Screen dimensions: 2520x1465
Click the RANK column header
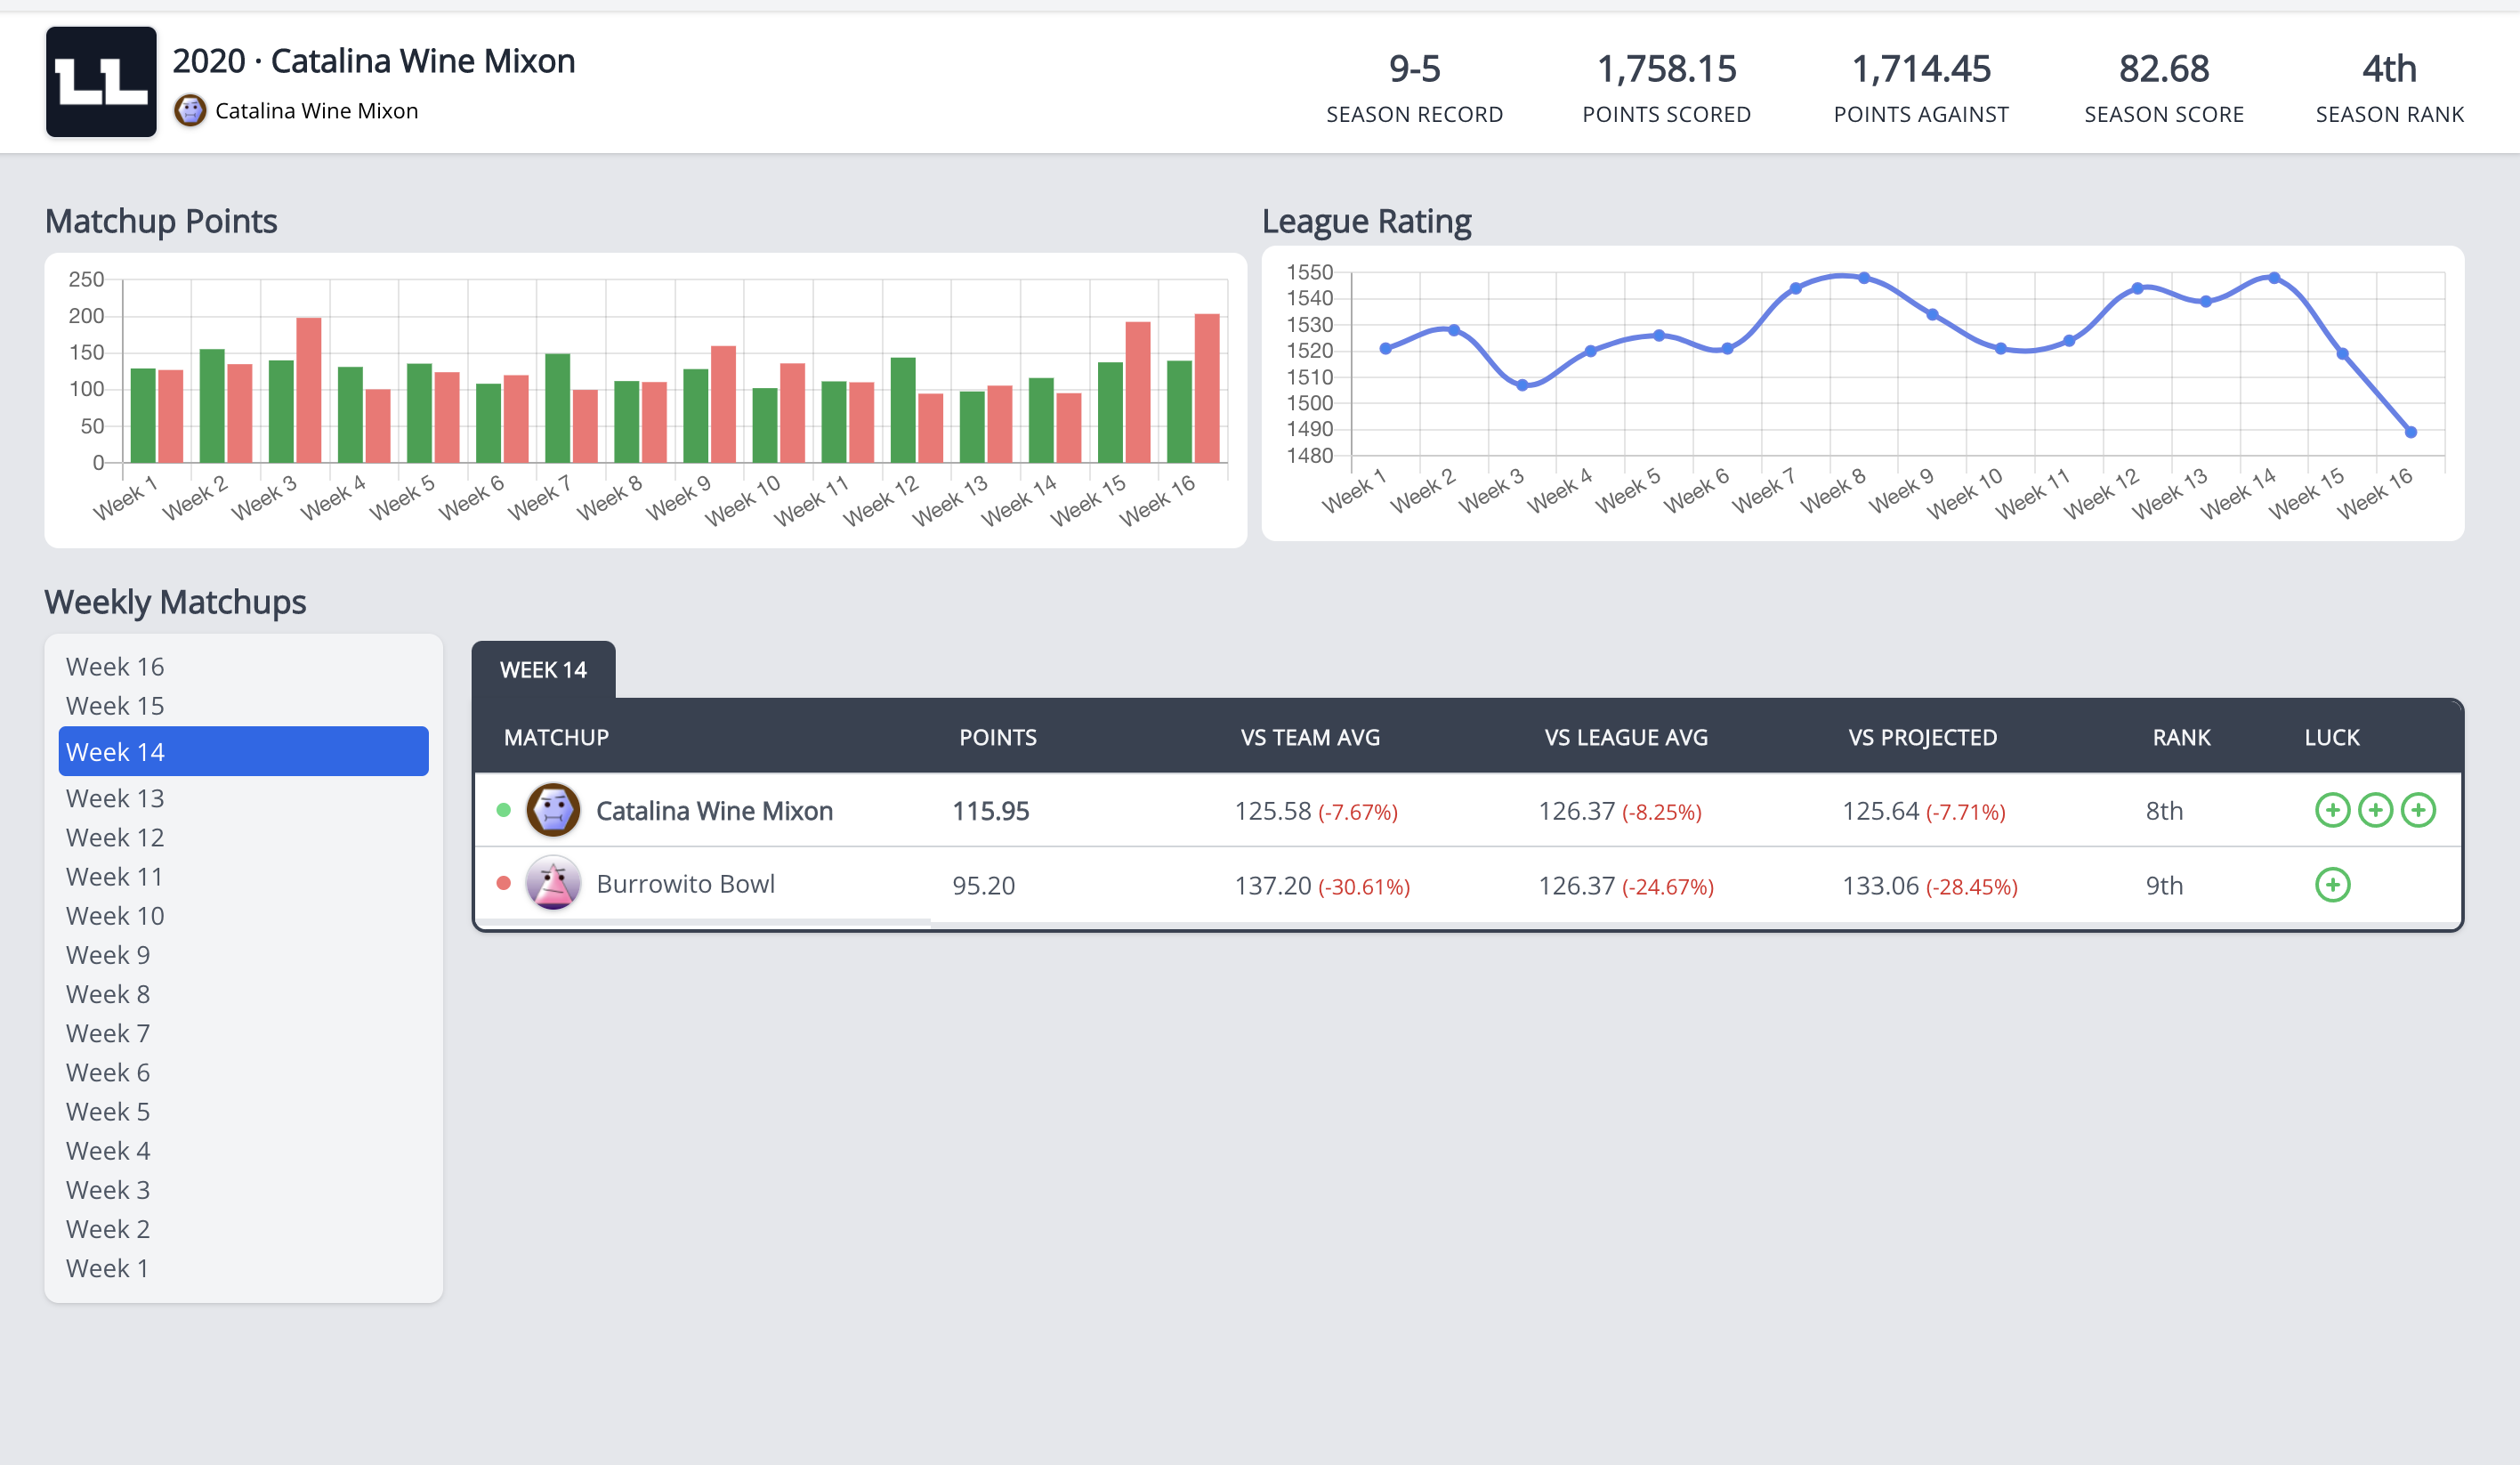[2181, 738]
